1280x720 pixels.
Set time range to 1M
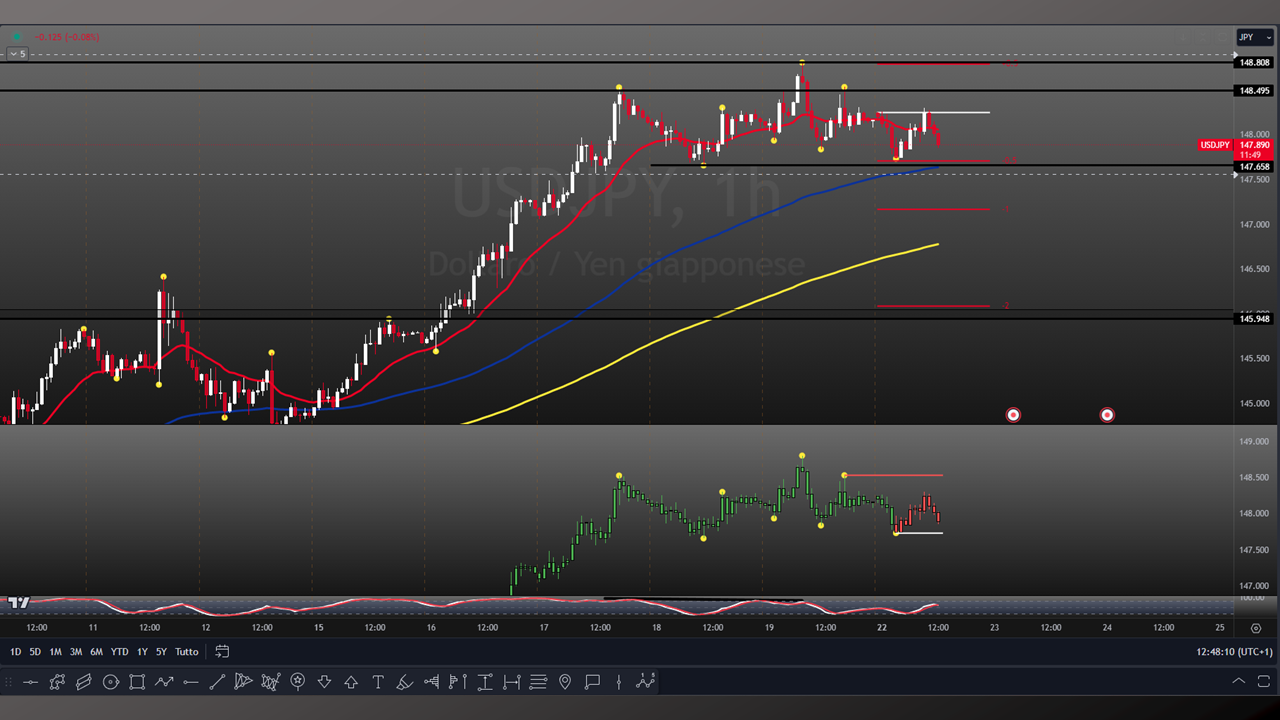tap(55, 652)
